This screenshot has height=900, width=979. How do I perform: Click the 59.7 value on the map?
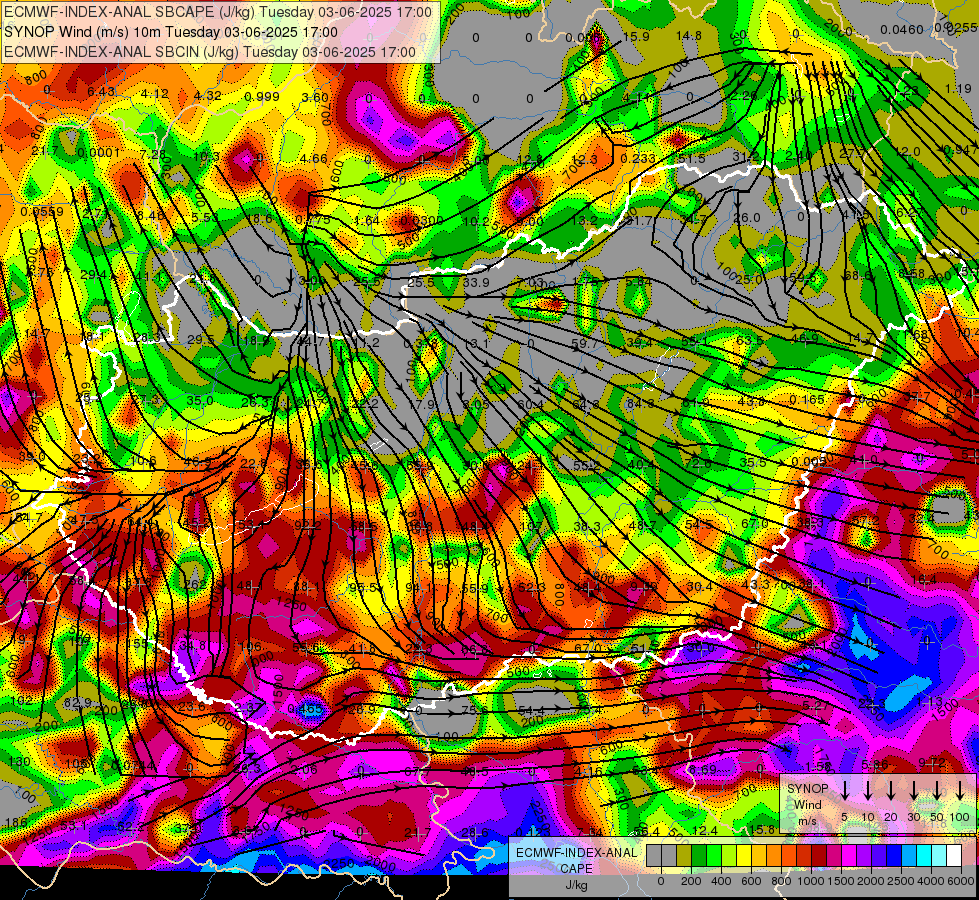(x=584, y=343)
